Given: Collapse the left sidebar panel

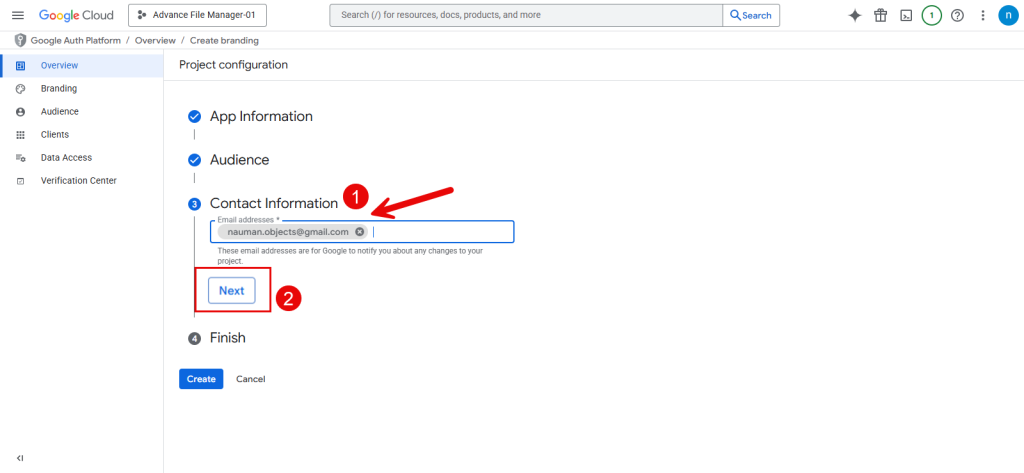Looking at the screenshot, I should (20, 458).
